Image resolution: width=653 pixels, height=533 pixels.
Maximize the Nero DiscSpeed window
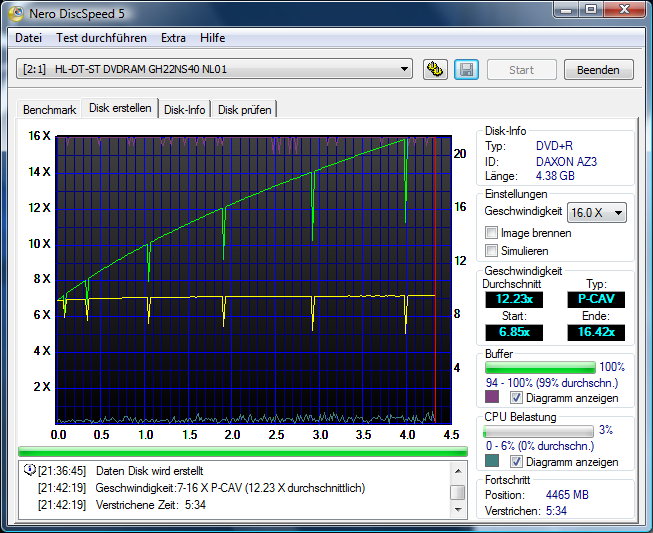pos(590,9)
